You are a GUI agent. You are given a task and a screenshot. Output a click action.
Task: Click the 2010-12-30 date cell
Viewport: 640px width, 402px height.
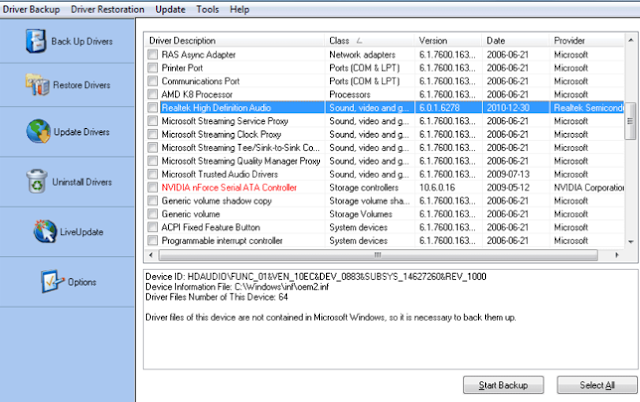point(508,108)
